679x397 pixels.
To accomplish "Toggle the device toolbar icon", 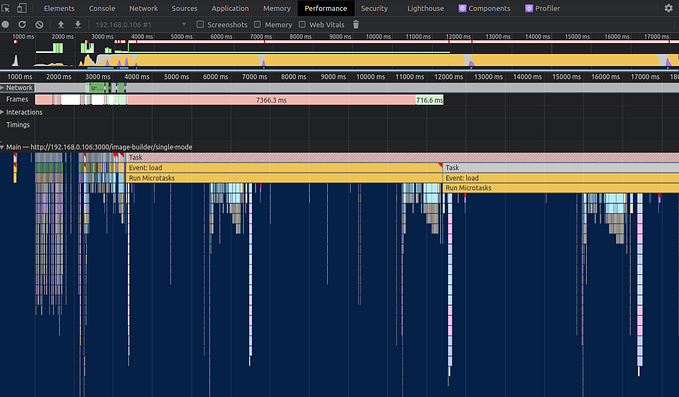I will (x=21, y=8).
